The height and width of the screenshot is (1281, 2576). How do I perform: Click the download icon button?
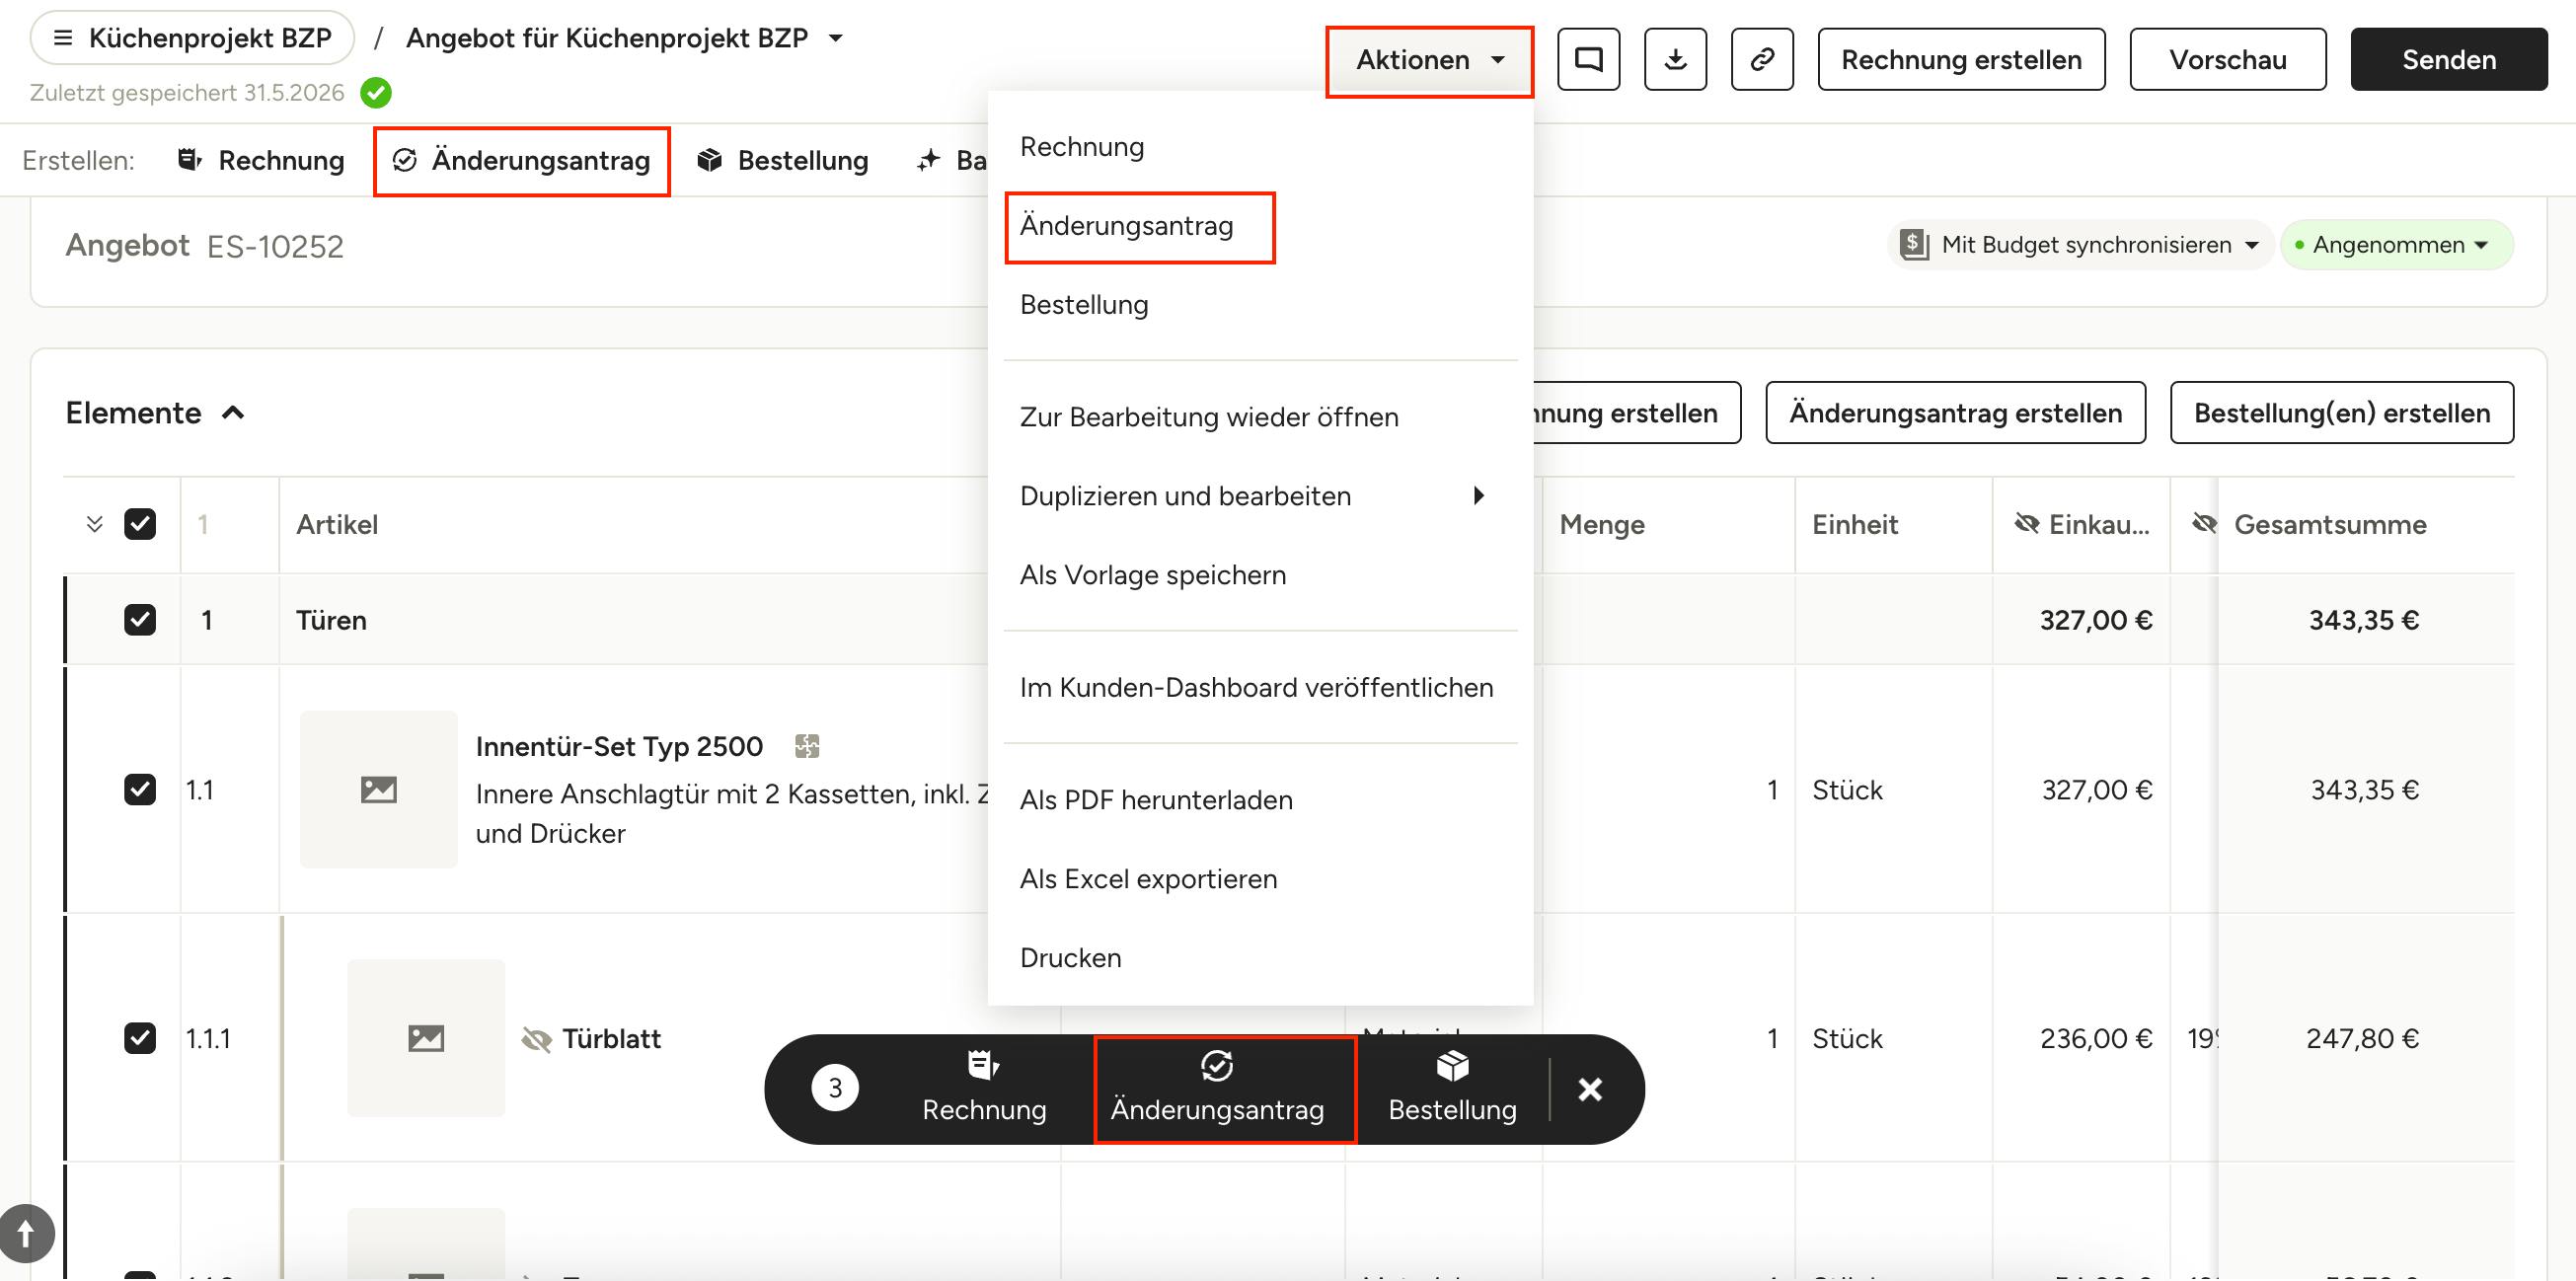(1675, 60)
